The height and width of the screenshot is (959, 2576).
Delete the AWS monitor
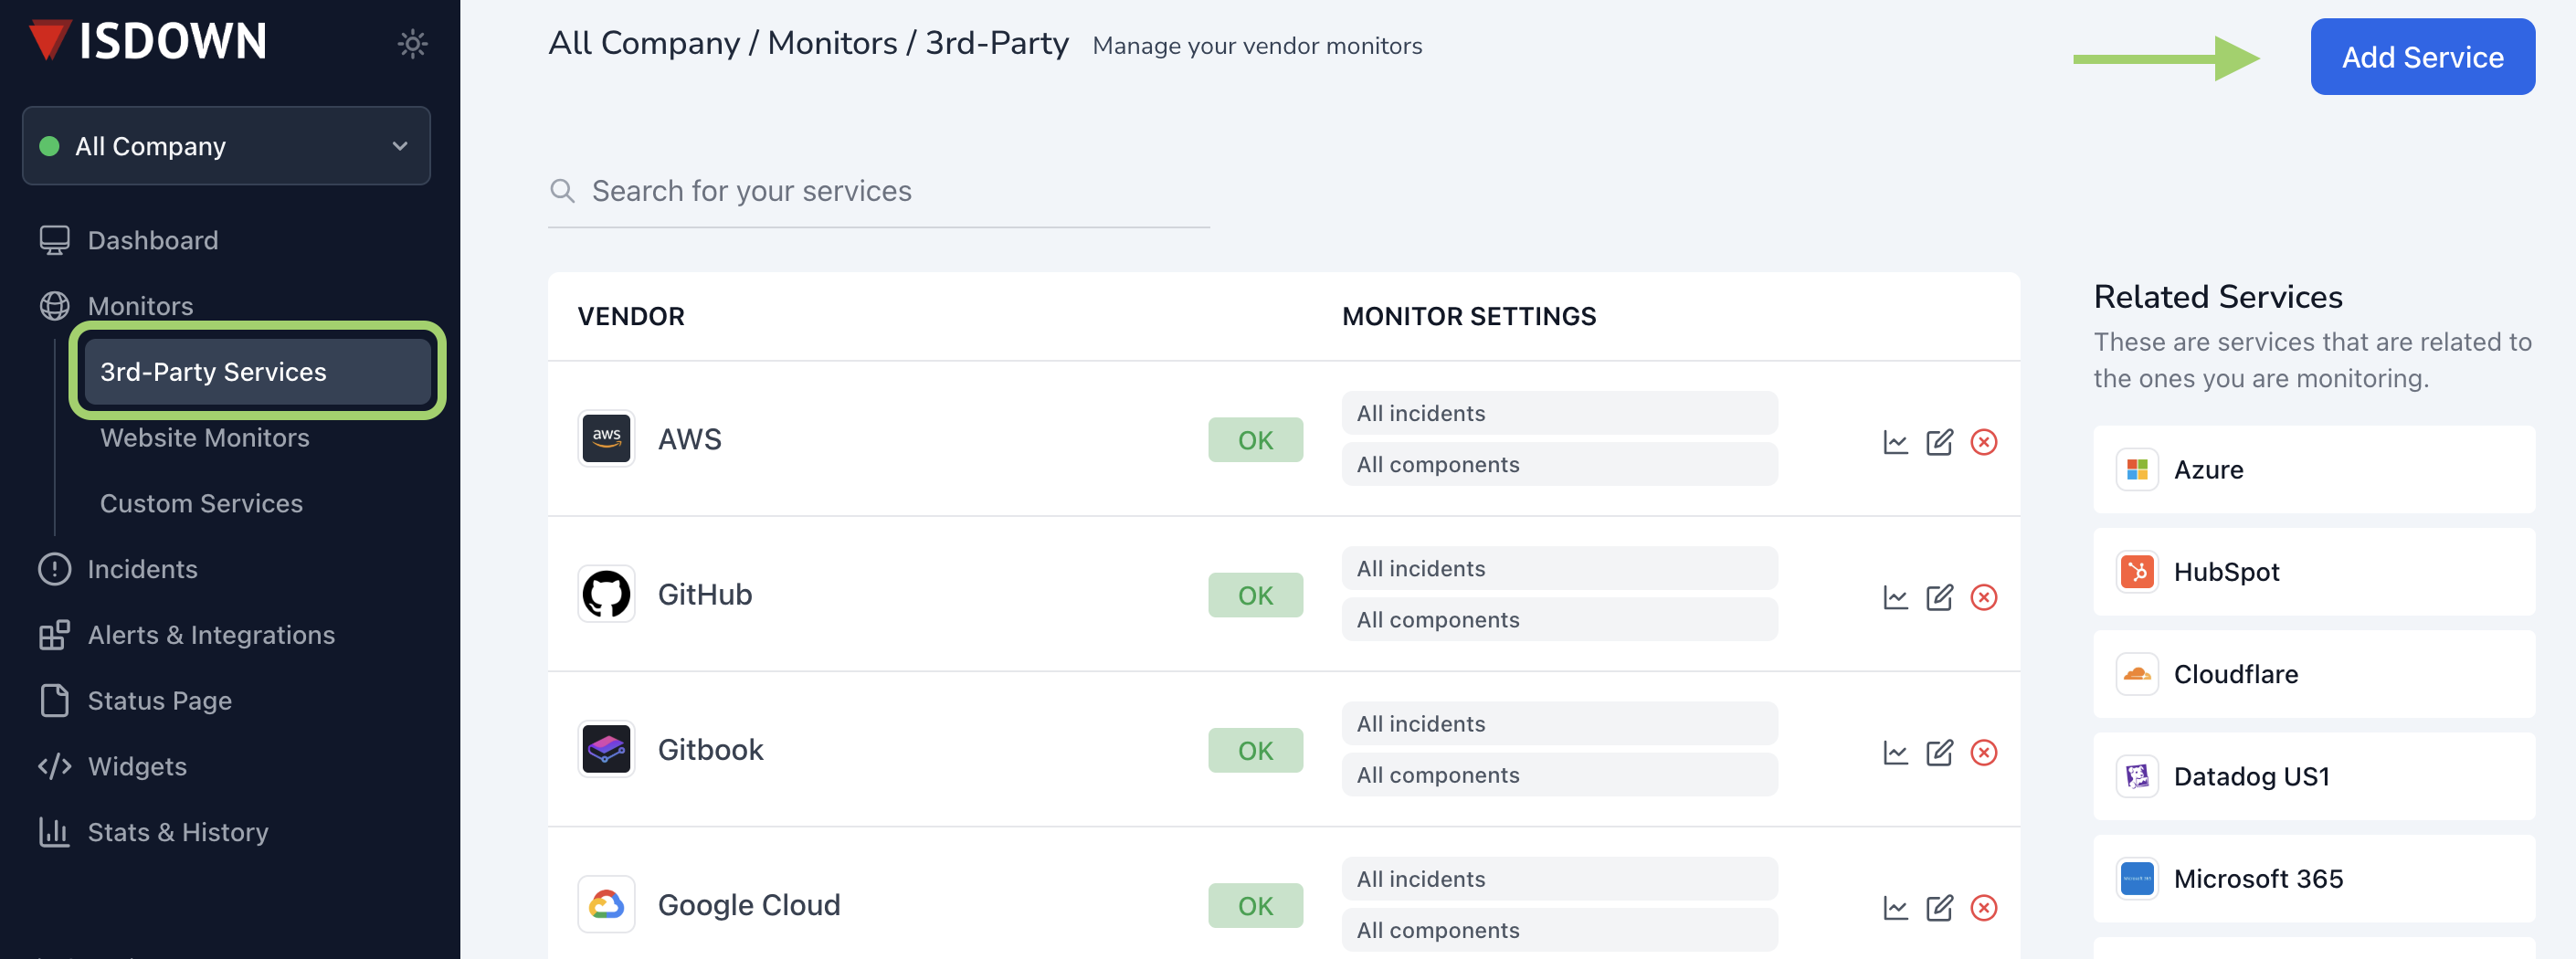pyautogui.click(x=1983, y=442)
